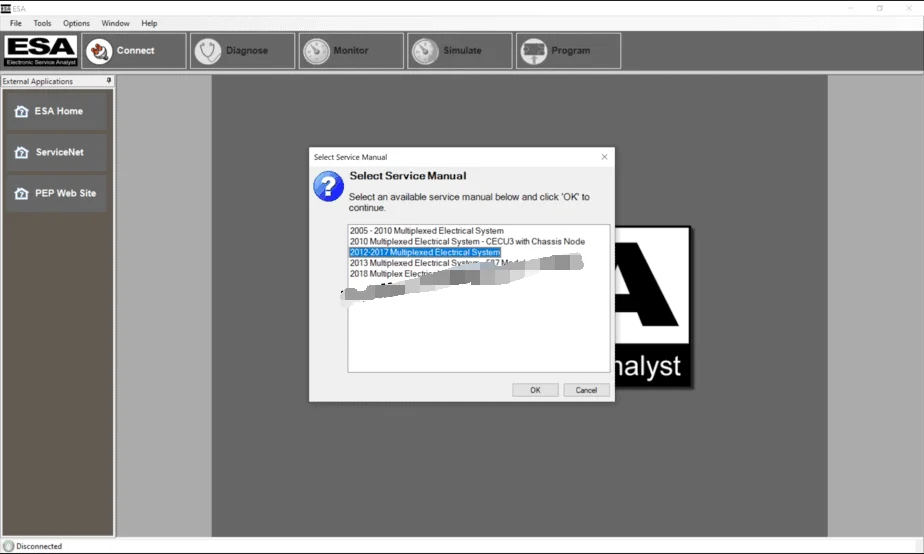Select 2010 Multiplexed Electrical System CECU3 with Chassis Node
924x554 pixels.
point(467,242)
